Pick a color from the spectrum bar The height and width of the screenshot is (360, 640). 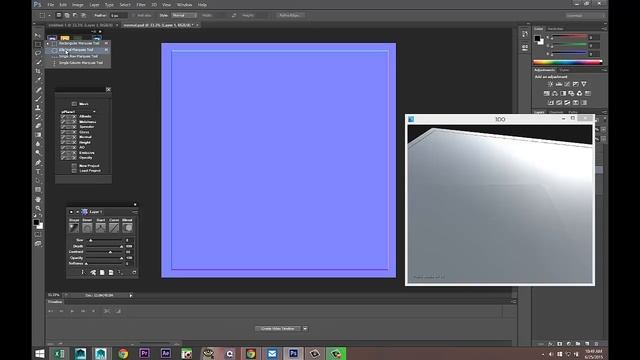pyautogui.click(x=567, y=62)
